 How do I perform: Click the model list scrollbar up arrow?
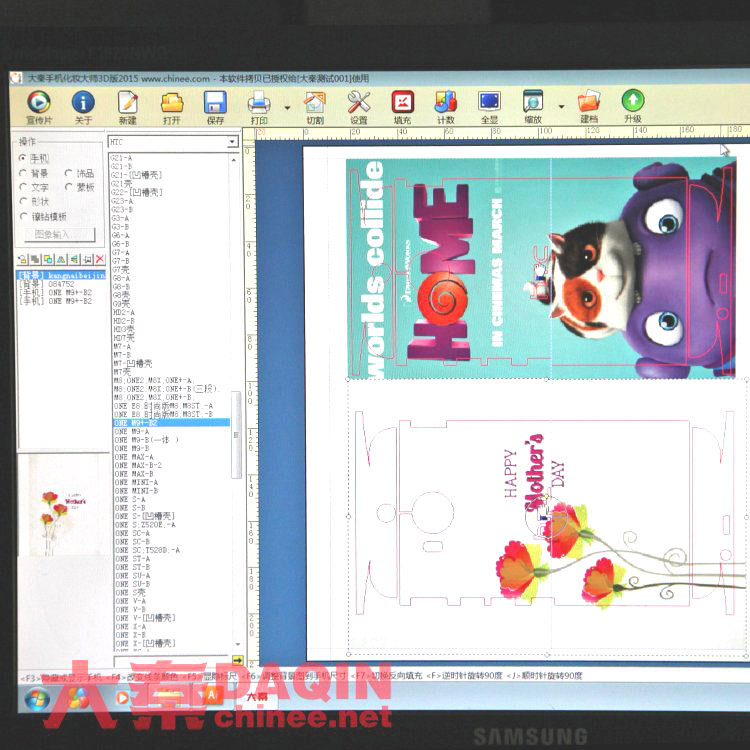click(x=234, y=159)
